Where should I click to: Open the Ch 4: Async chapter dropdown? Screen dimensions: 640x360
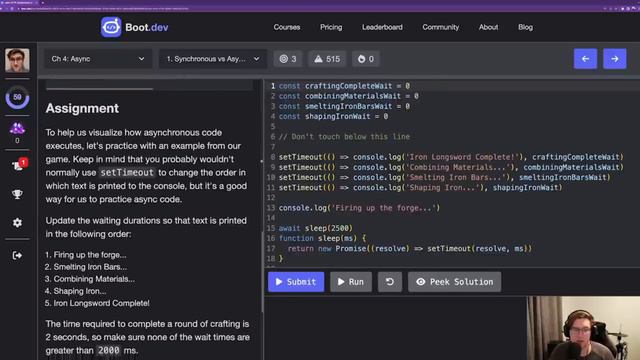tap(98, 59)
